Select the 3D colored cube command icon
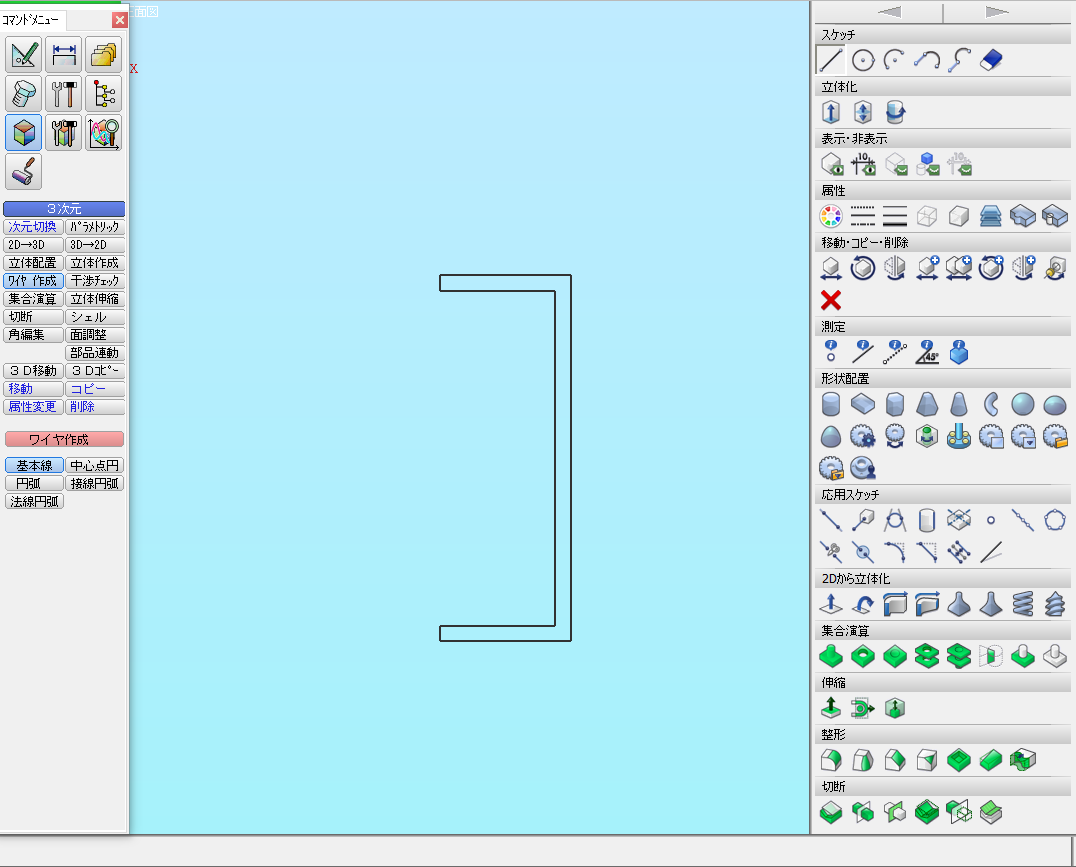Screen dimensions: 1076x867 [23, 132]
